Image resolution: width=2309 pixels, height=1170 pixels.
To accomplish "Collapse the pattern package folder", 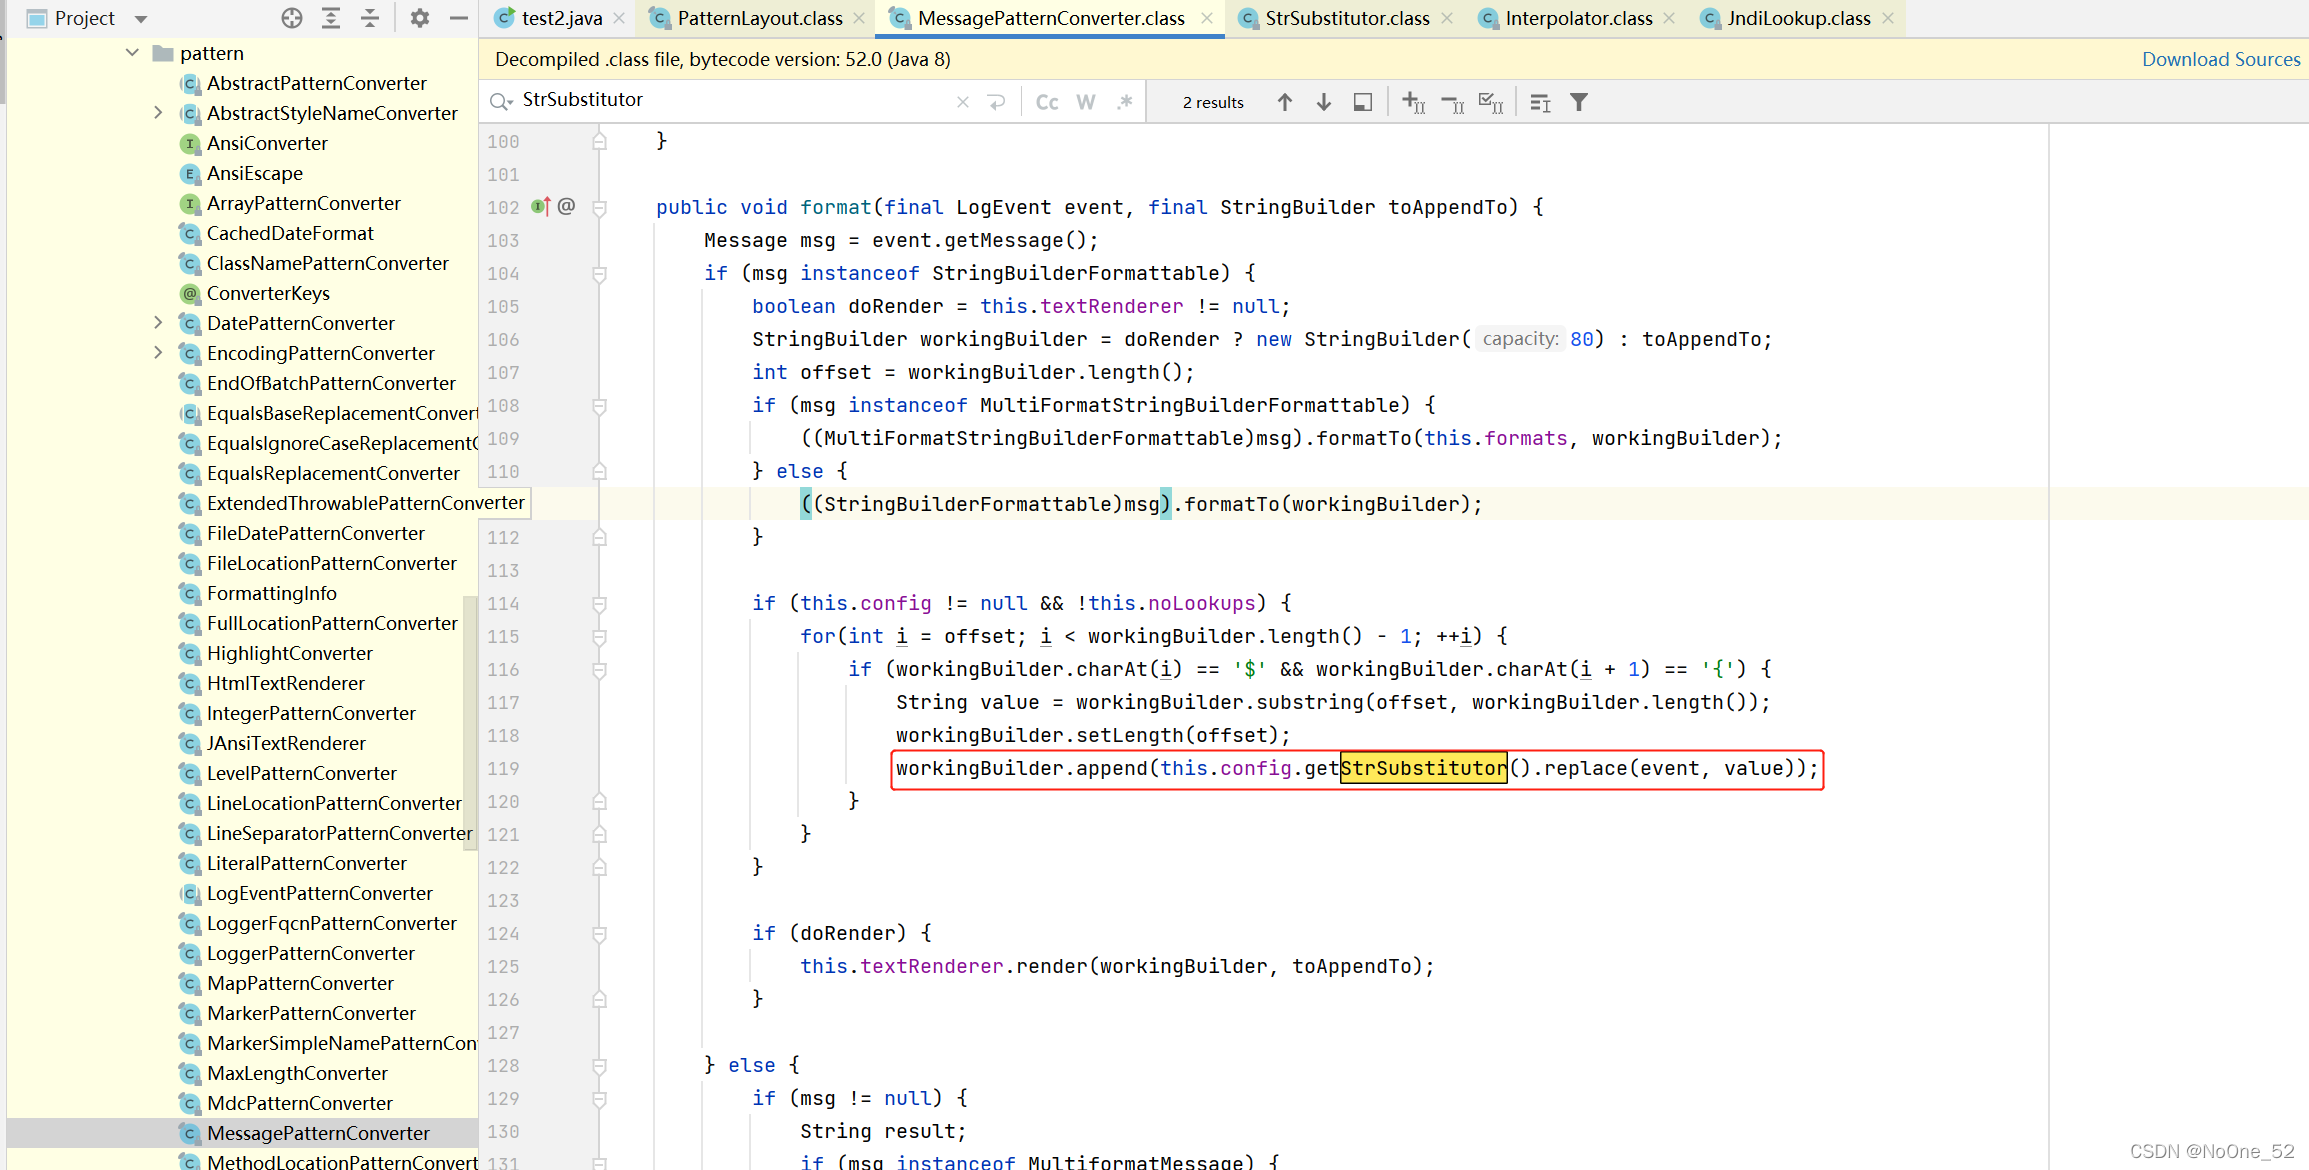I will point(133,53).
